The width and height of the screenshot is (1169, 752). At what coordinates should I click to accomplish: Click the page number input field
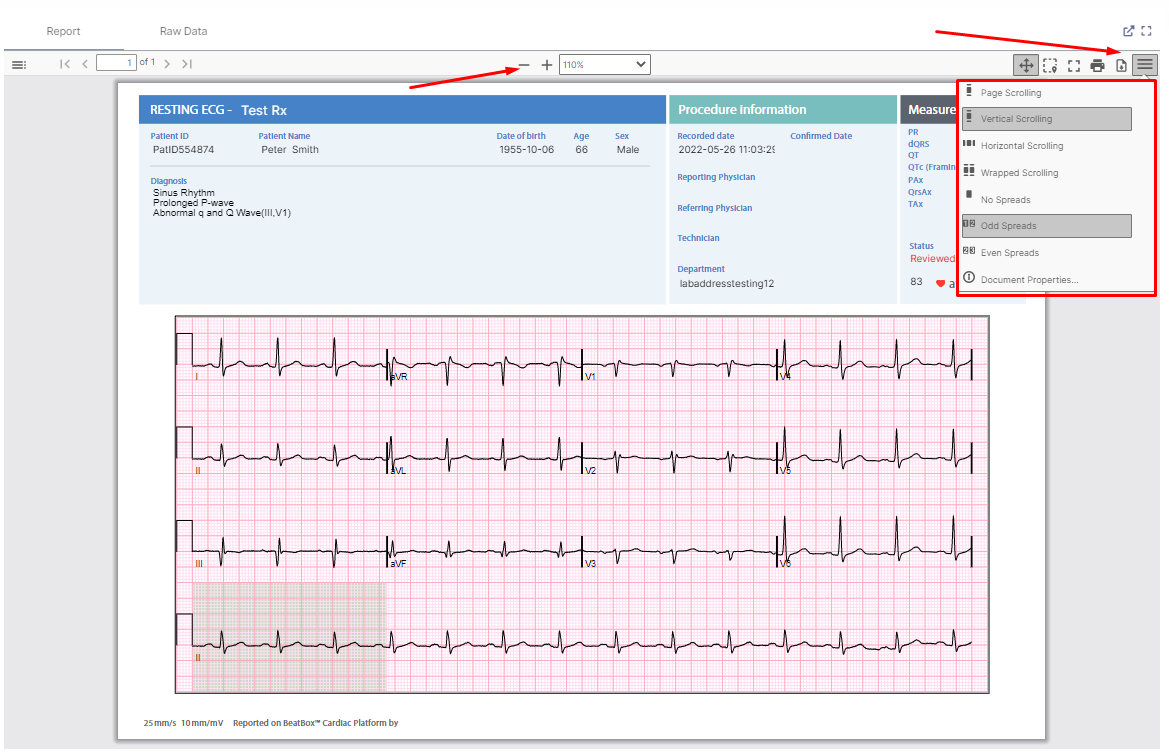[116, 63]
